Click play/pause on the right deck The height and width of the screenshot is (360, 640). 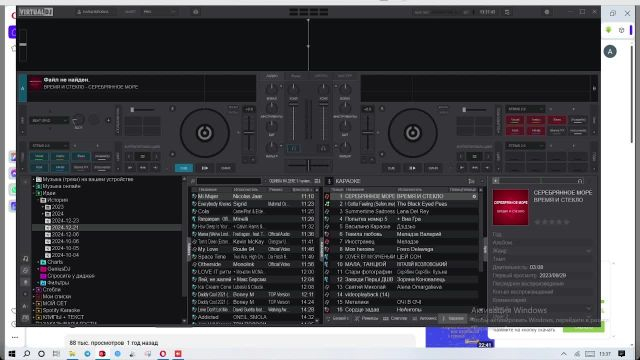[x=412, y=168]
